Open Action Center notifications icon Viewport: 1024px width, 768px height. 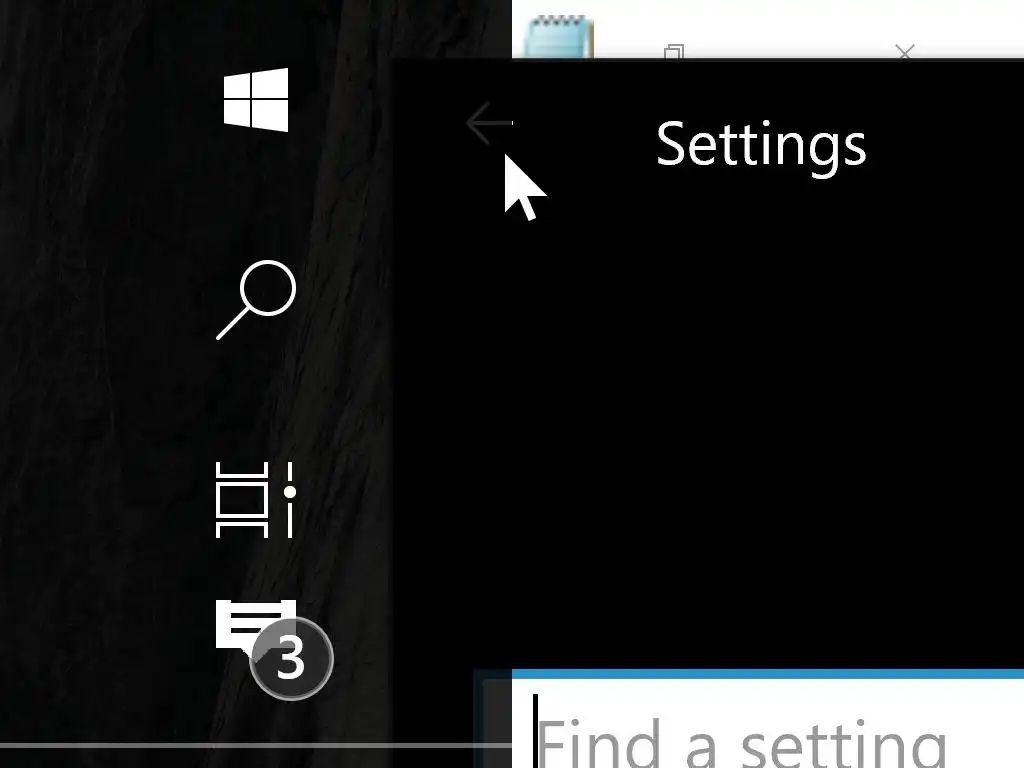256,627
